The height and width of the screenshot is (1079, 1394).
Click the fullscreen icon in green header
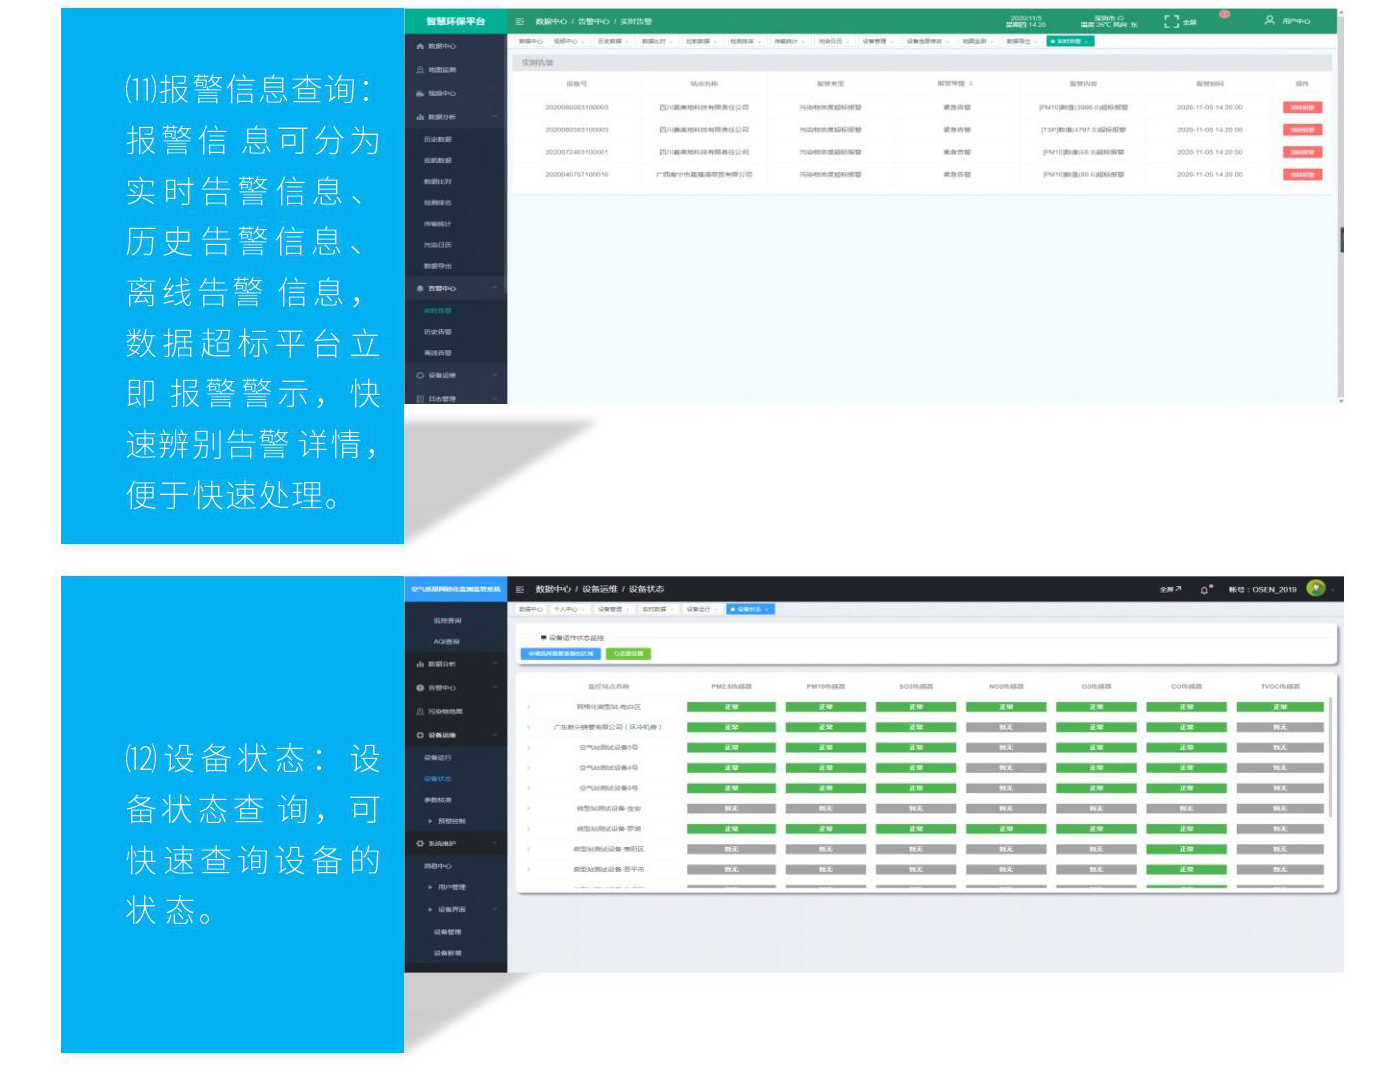[x=1171, y=21]
